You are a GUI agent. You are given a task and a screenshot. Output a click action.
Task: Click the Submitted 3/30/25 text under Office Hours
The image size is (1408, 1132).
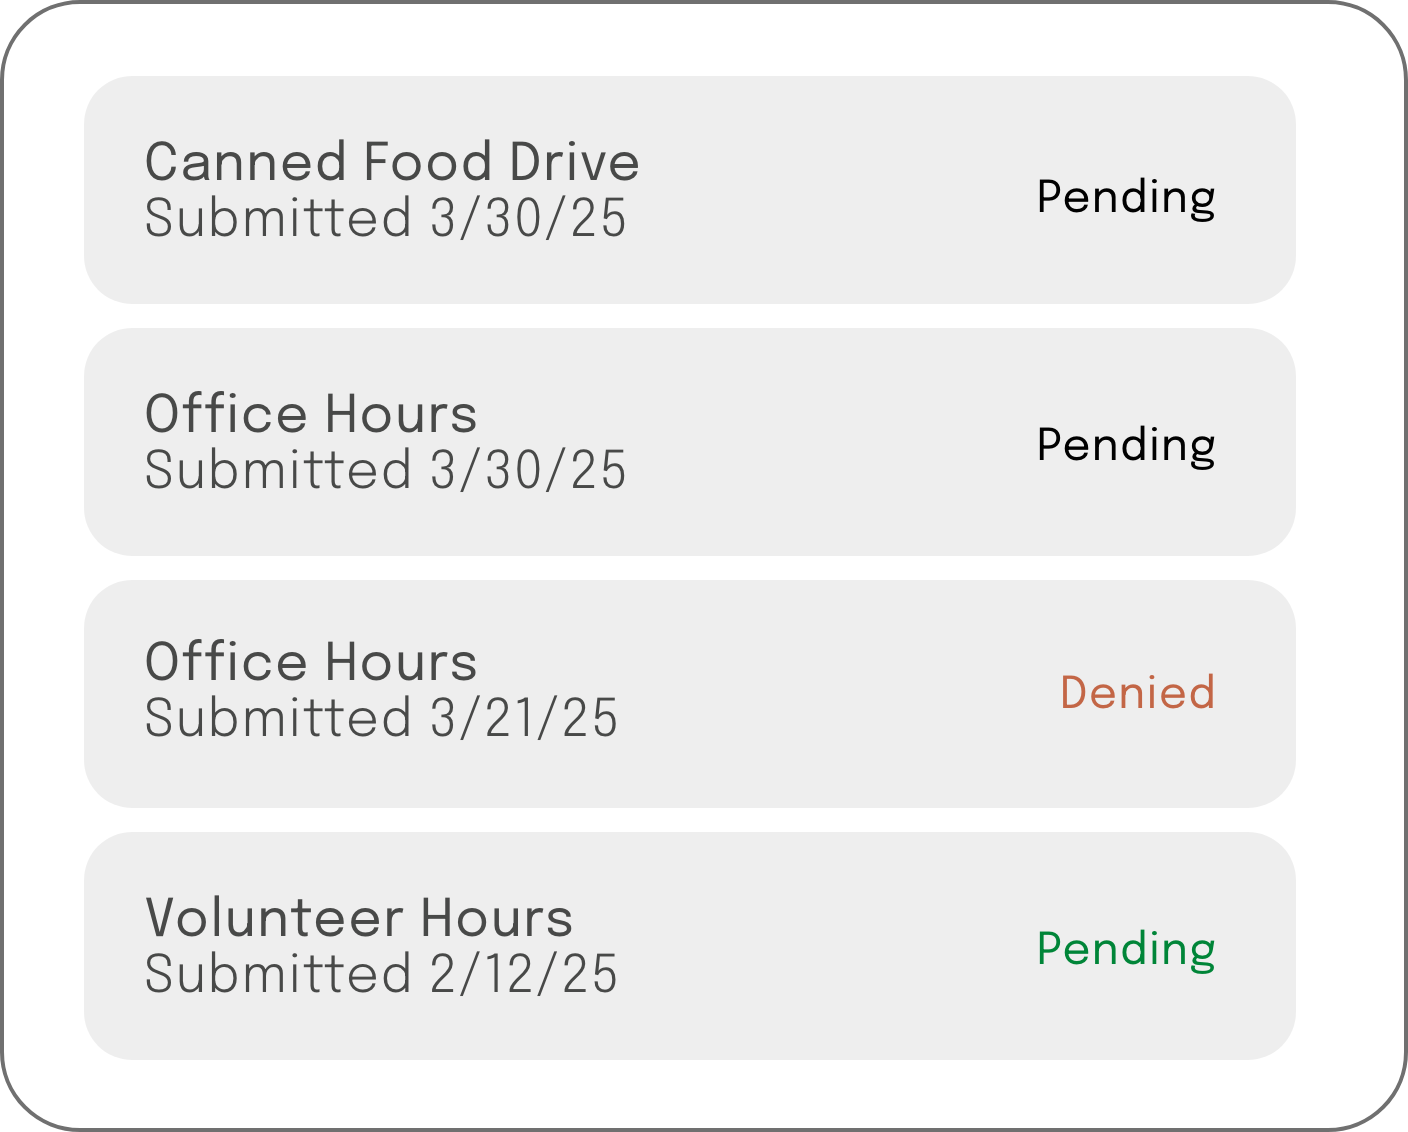[385, 470]
